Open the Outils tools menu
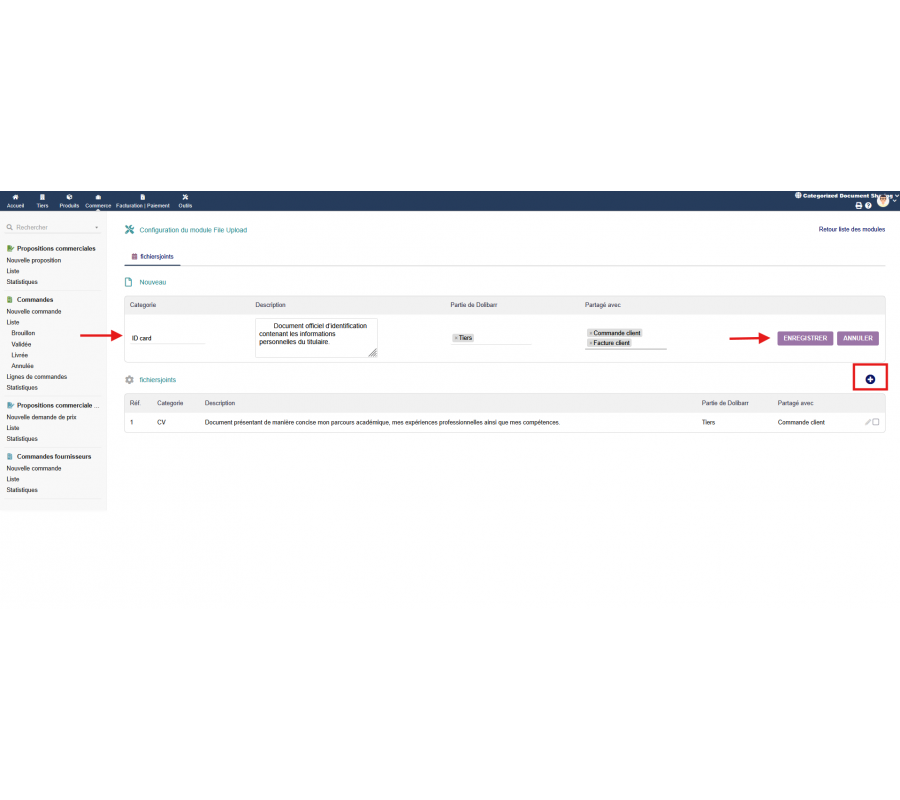Screen dimensions: 900x800 [185, 200]
